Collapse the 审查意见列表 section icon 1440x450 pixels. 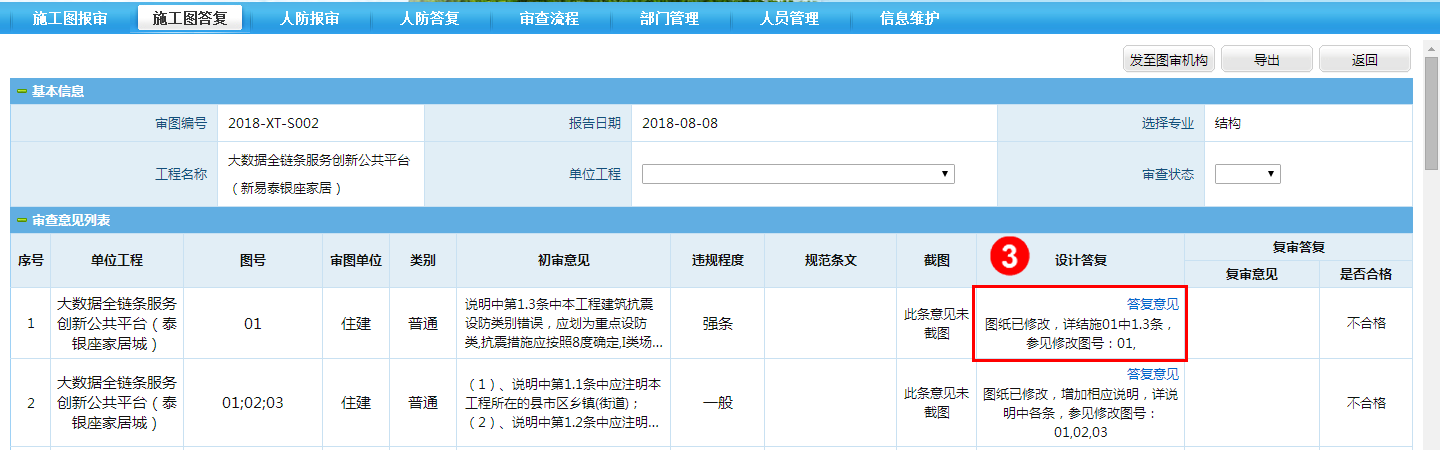(21, 220)
